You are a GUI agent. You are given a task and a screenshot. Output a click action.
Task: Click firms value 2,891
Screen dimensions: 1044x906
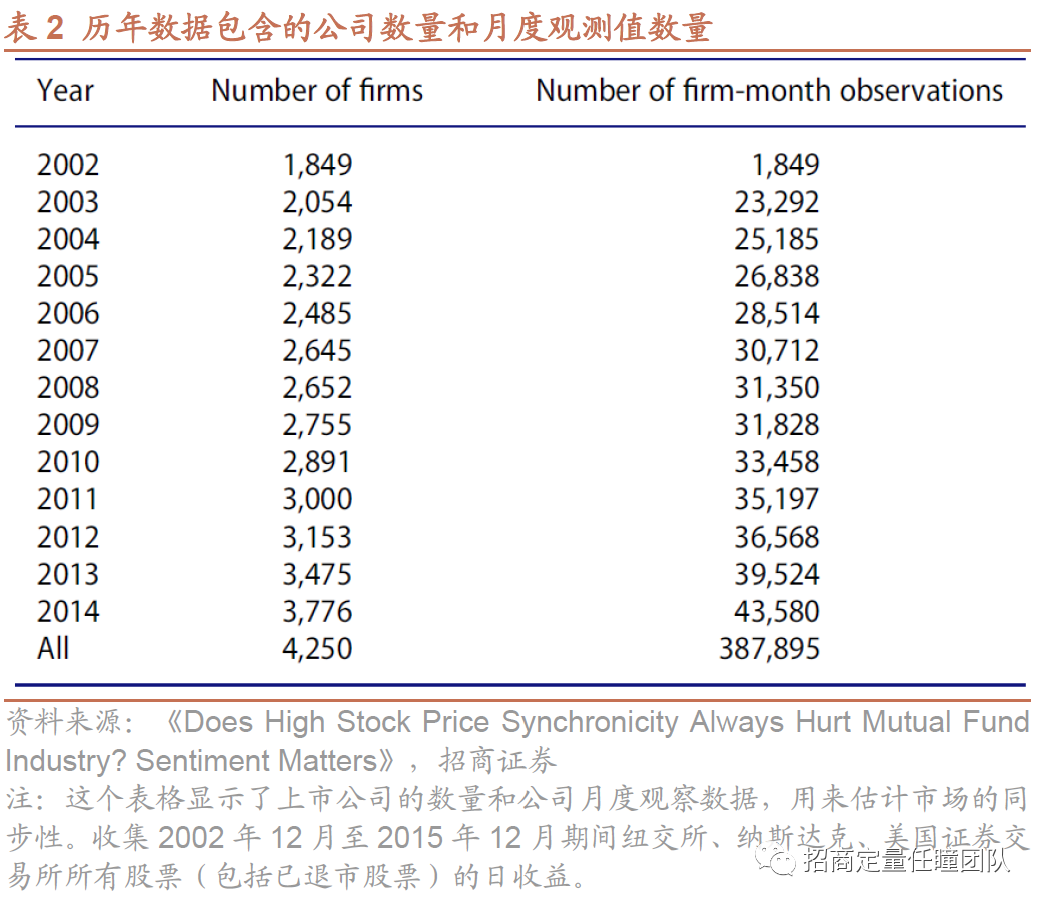click(x=317, y=462)
